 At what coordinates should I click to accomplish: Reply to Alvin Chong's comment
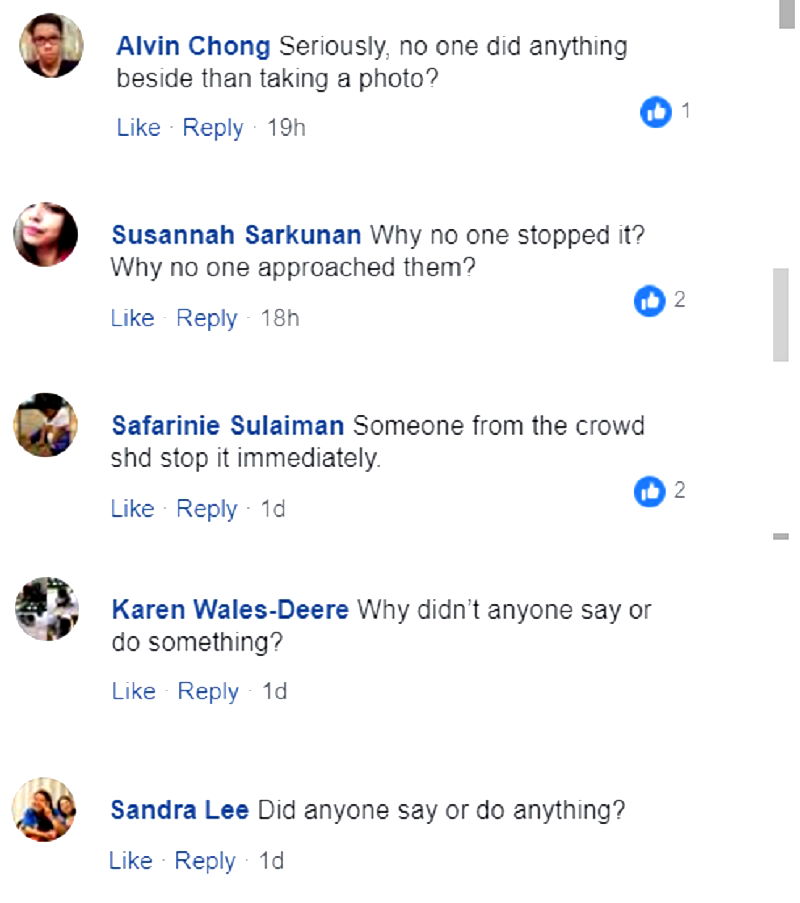click(212, 128)
